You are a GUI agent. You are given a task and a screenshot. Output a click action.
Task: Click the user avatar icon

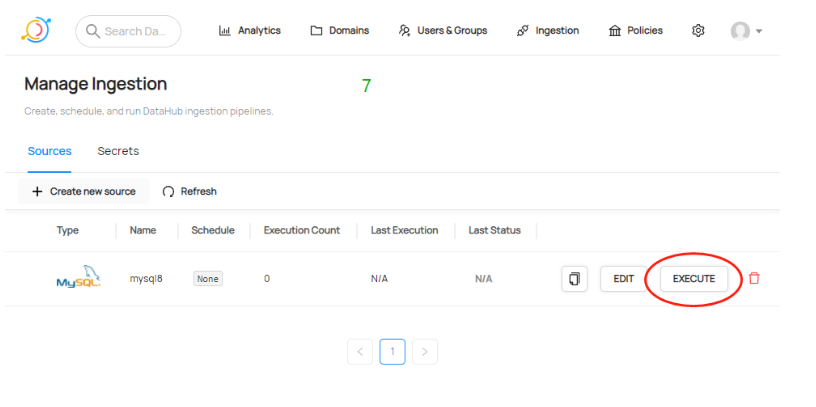(x=740, y=31)
